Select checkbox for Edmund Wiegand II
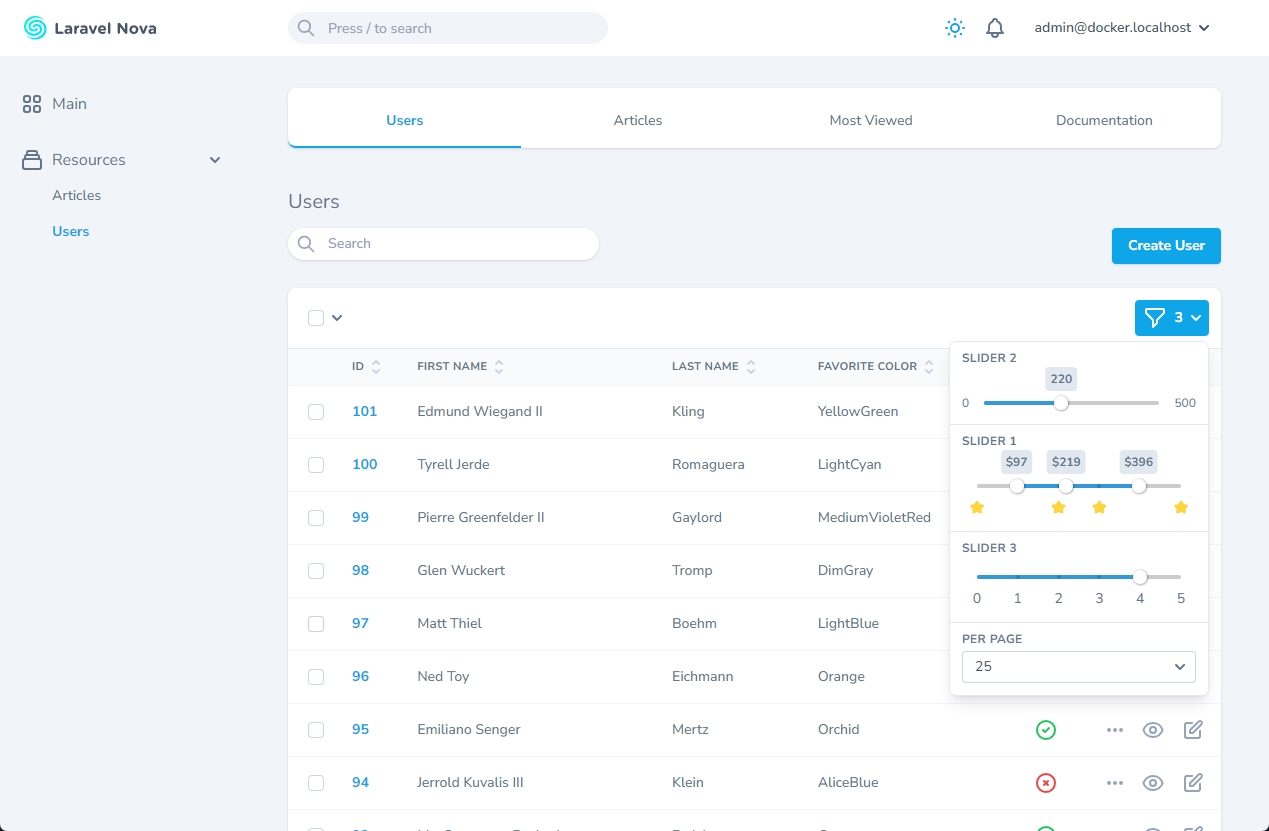Viewport: 1269px width, 831px height. tap(316, 412)
